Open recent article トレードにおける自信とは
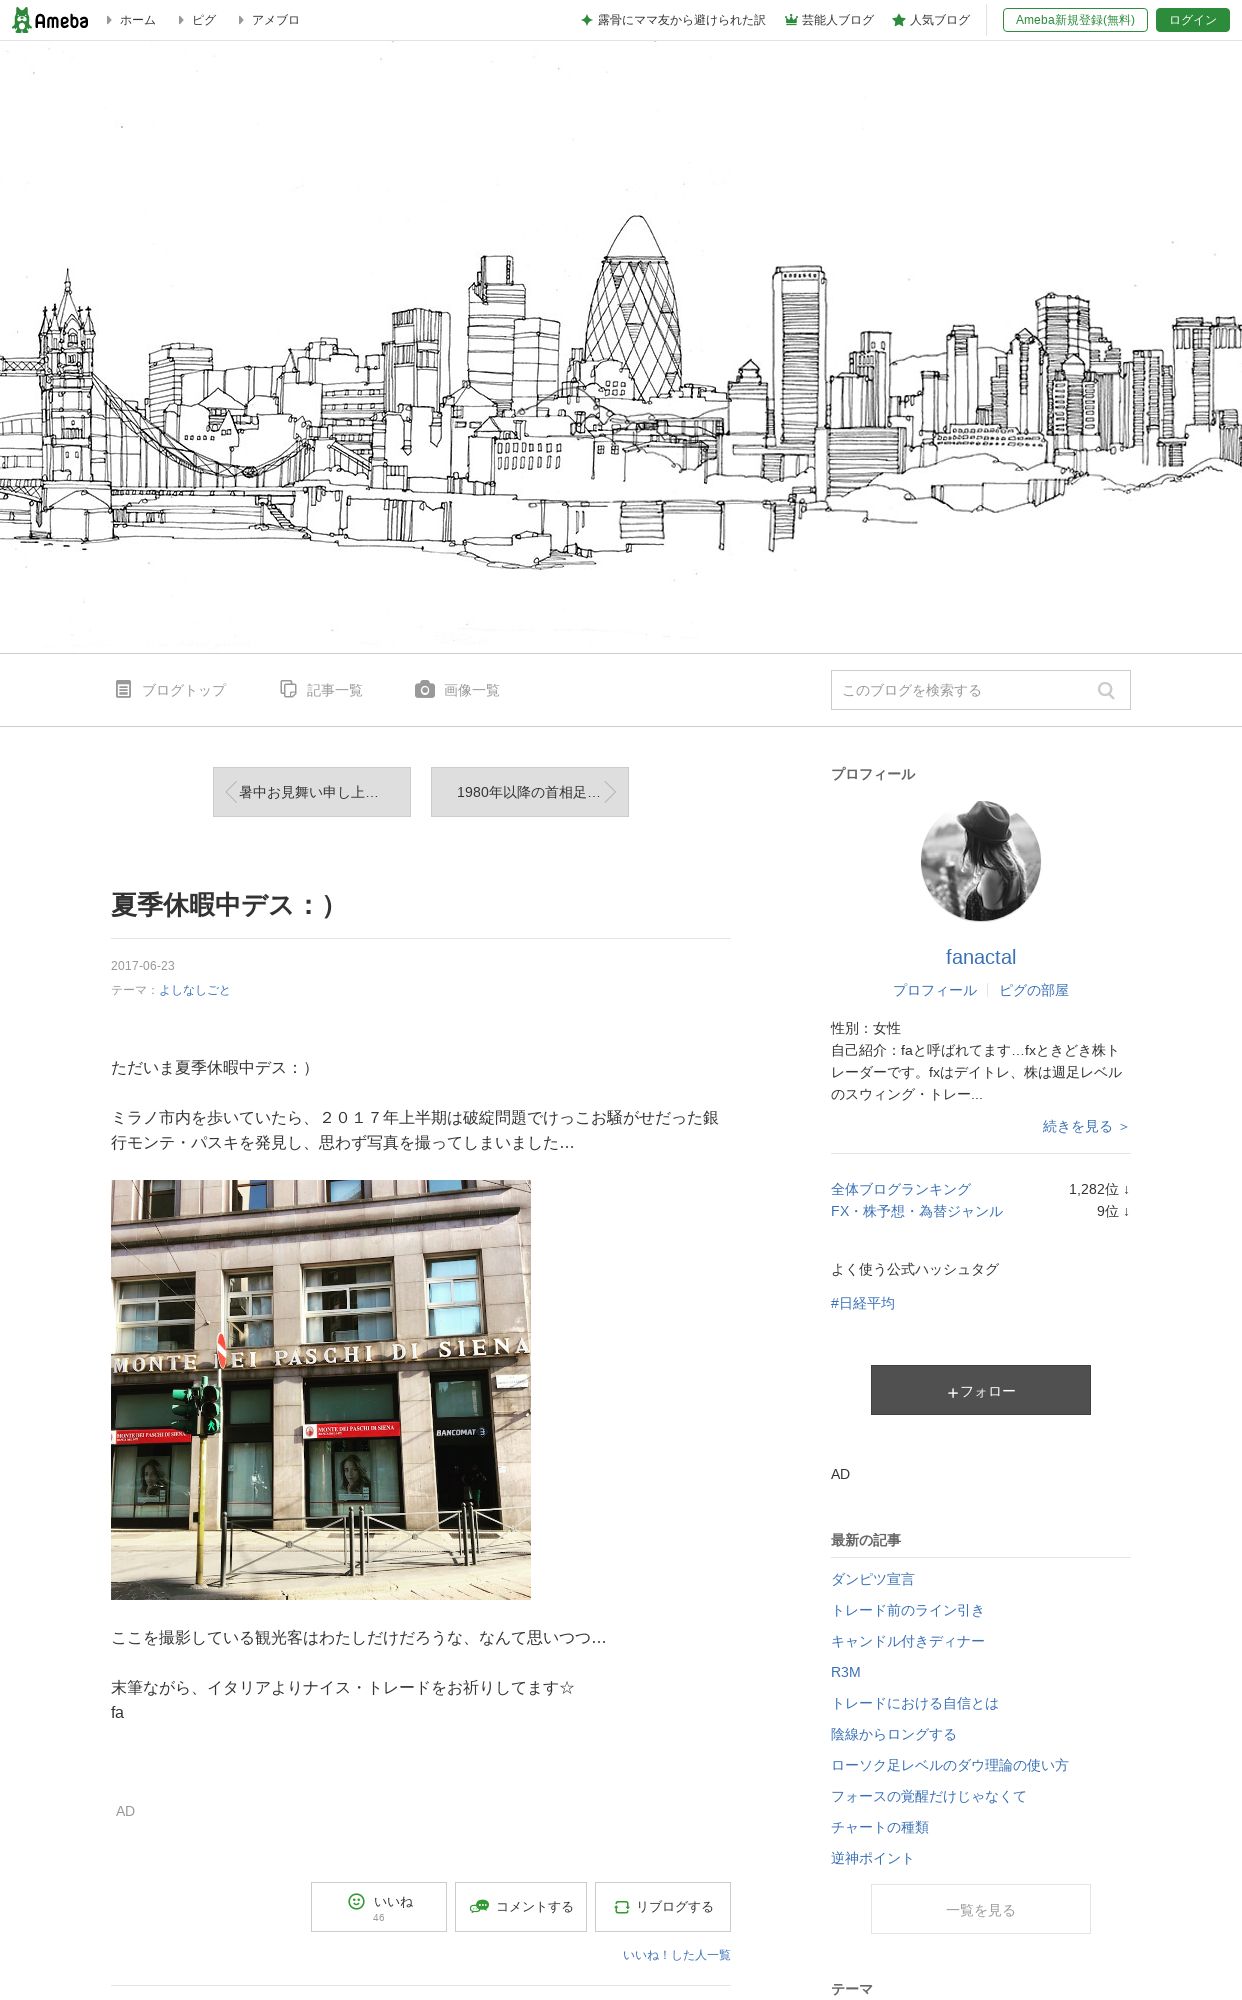This screenshot has height=2000, width=1242. (915, 1703)
